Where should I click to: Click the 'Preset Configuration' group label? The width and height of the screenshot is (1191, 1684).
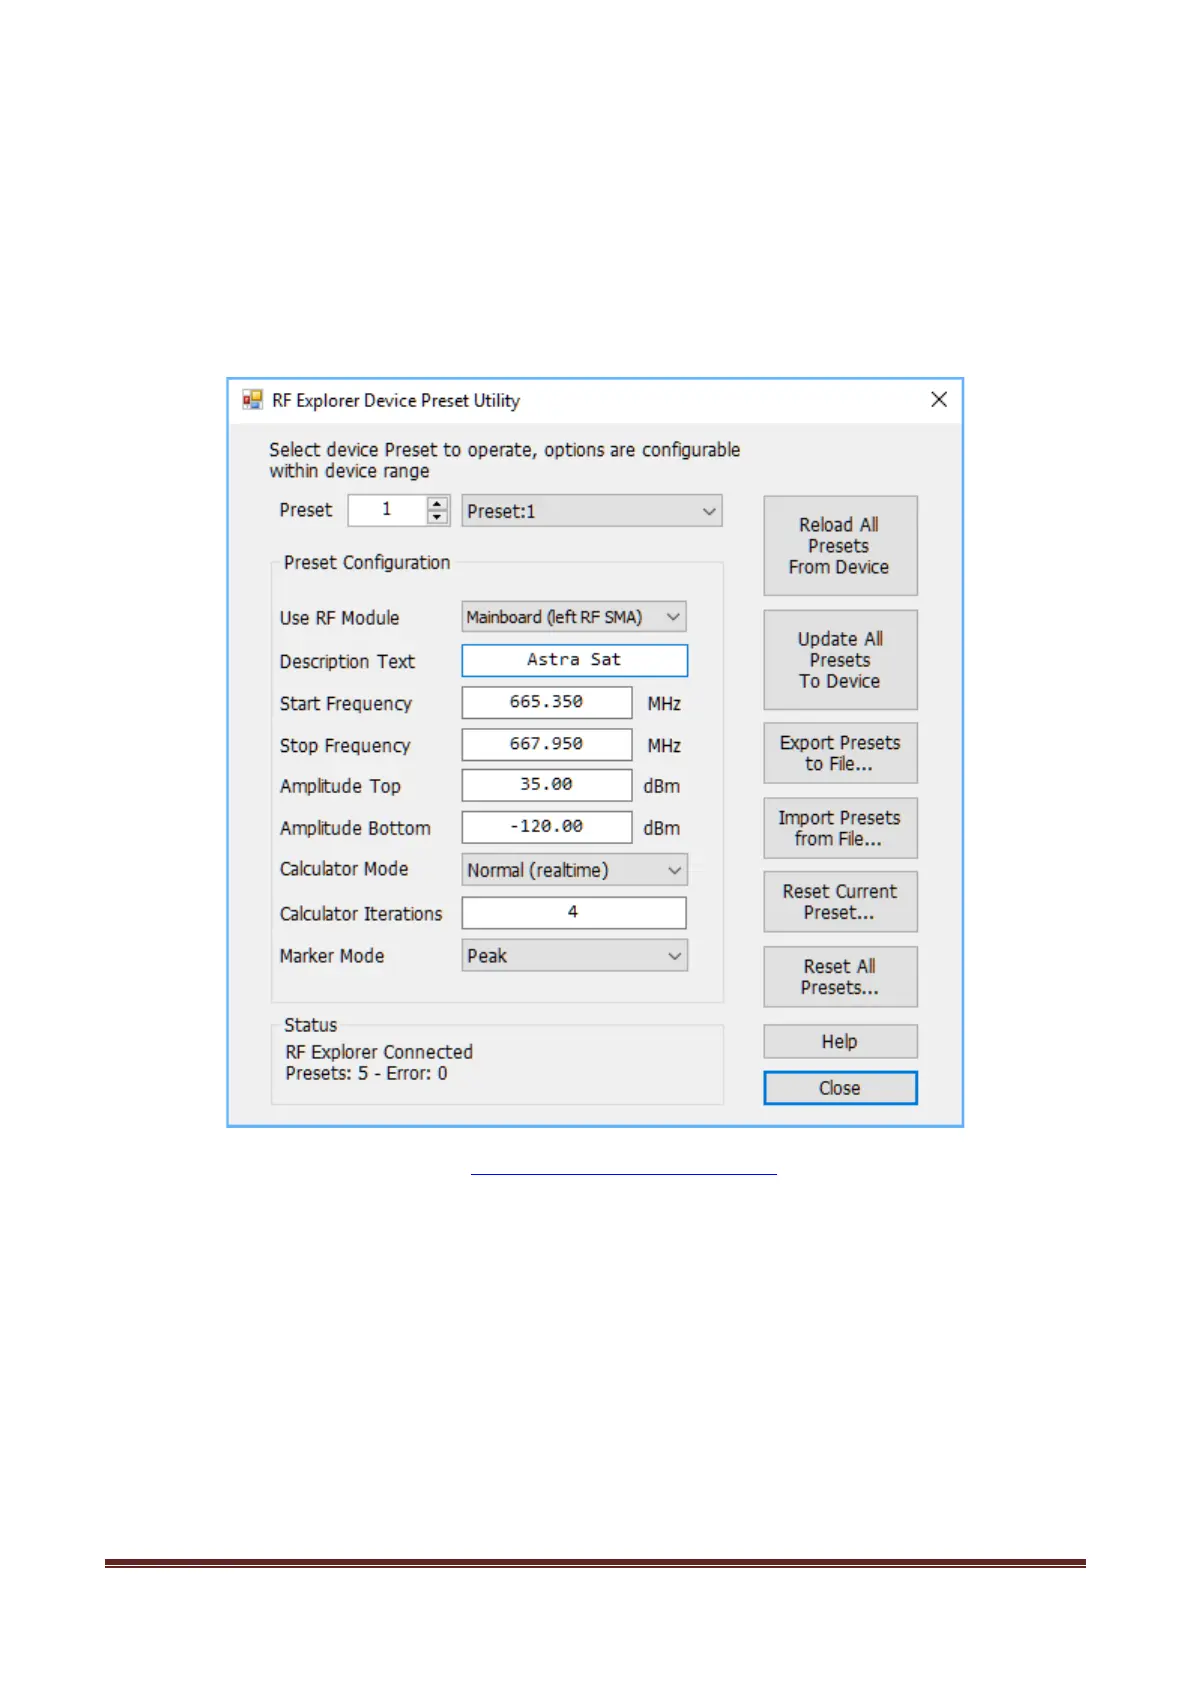tap(367, 562)
